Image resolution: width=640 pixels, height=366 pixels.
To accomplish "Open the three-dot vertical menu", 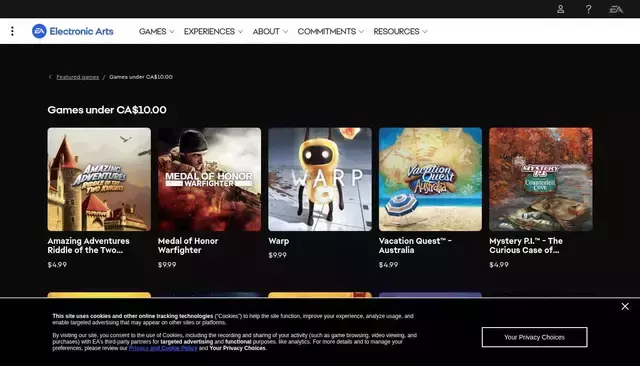I will click(12, 31).
